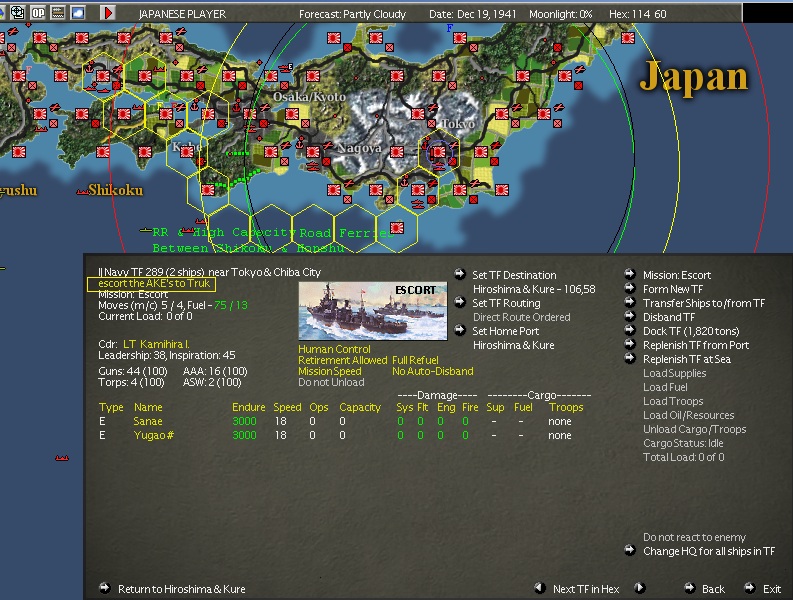Toggle Human Control setting

coord(334,349)
